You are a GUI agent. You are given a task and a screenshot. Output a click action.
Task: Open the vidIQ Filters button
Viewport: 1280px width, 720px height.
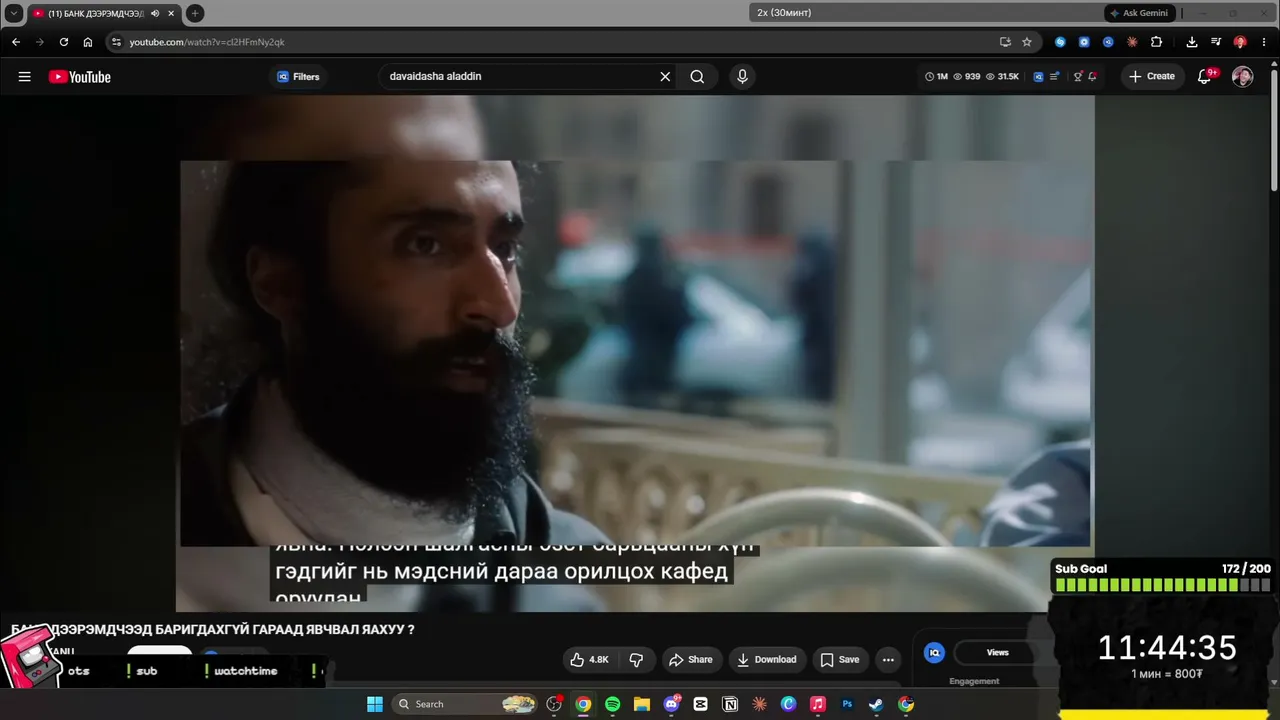click(x=299, y=77)
